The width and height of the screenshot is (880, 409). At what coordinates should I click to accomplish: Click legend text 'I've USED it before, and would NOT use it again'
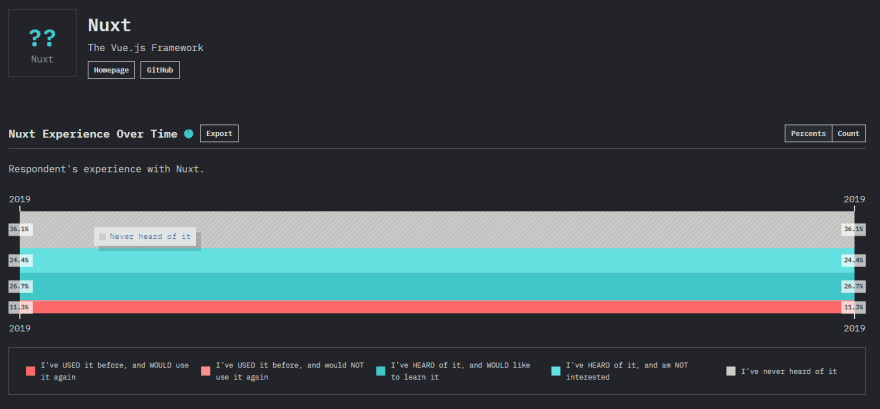point(290,371)
